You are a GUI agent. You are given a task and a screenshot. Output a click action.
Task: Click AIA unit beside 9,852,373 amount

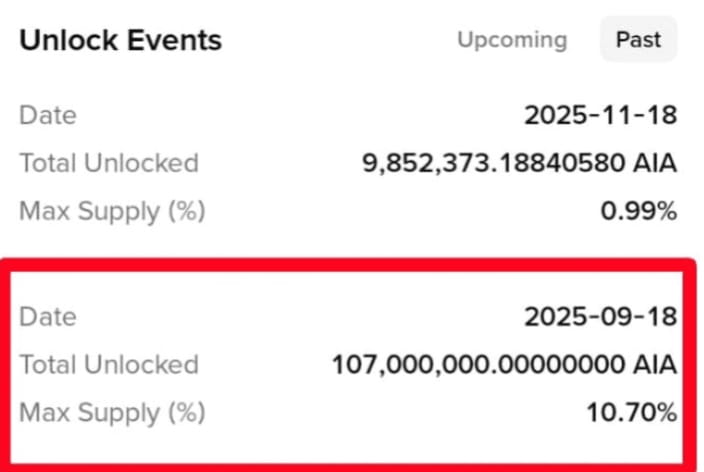coord(655,163)
